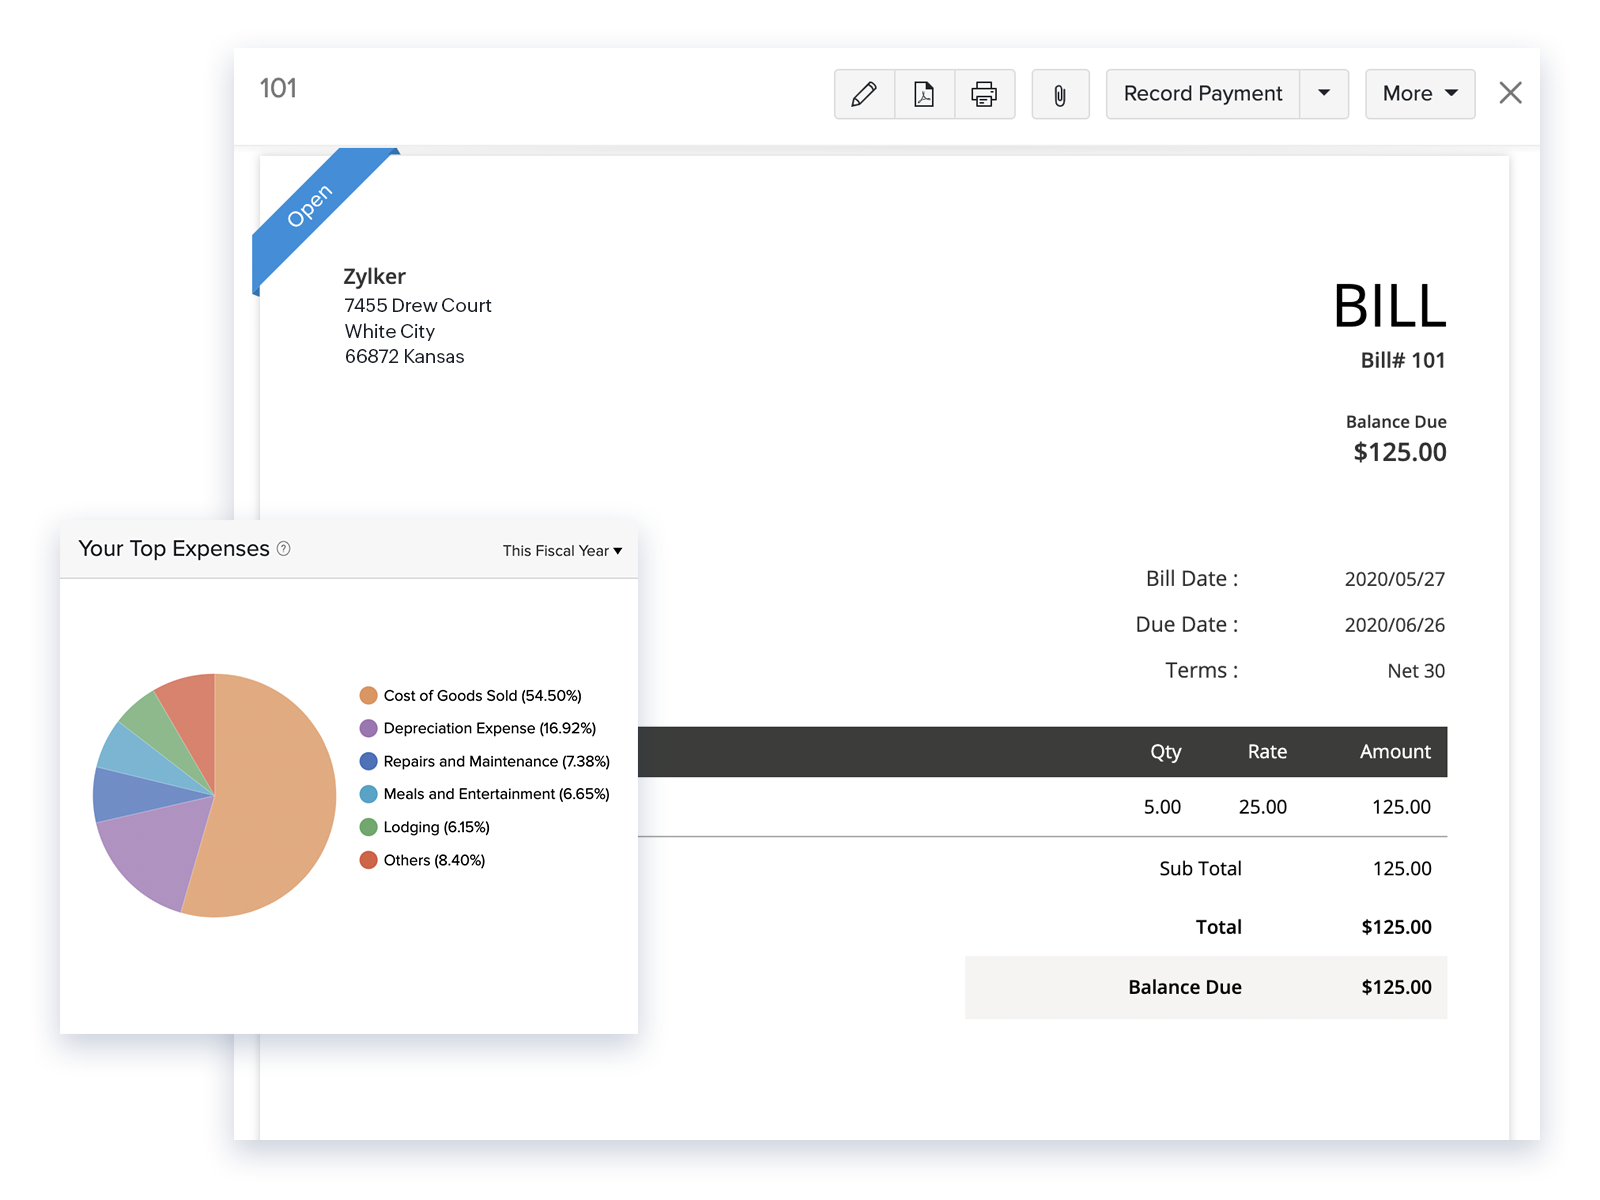Click the bill number 101 heading
Screen dimensions: 1600x1200
tap(278, 88)
